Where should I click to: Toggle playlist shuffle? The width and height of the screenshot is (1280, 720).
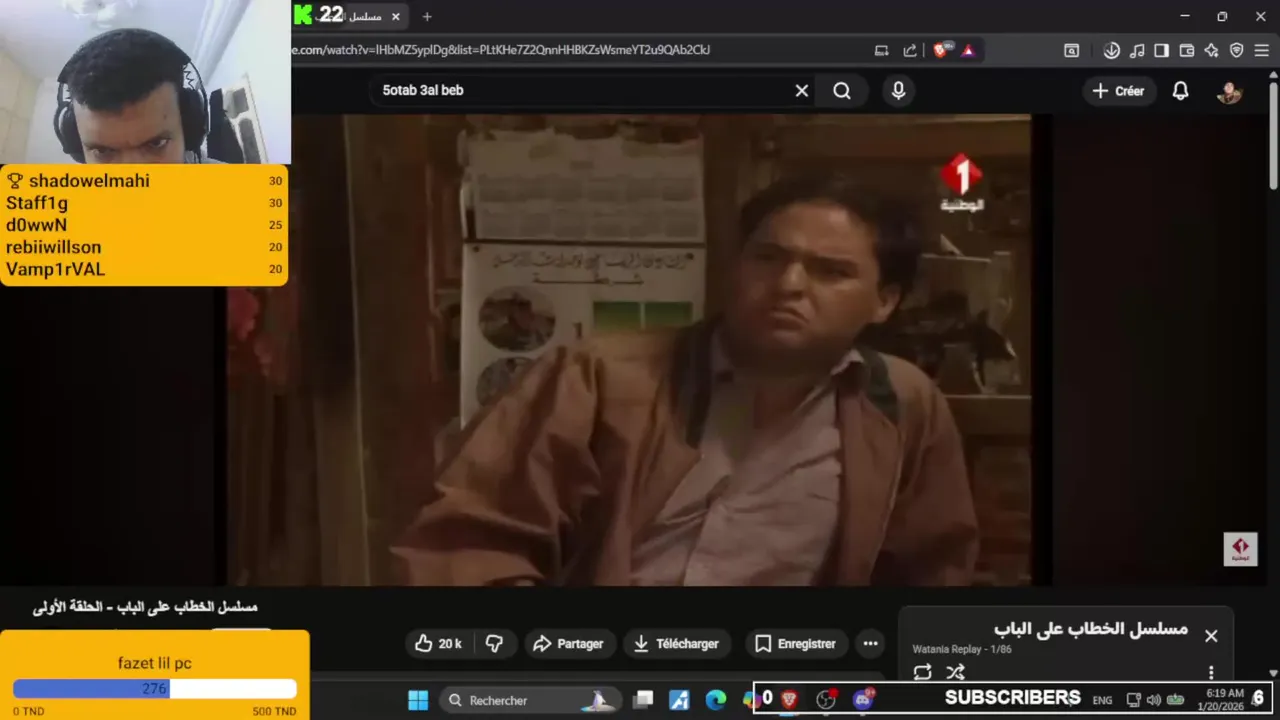[x=955, y=672]
